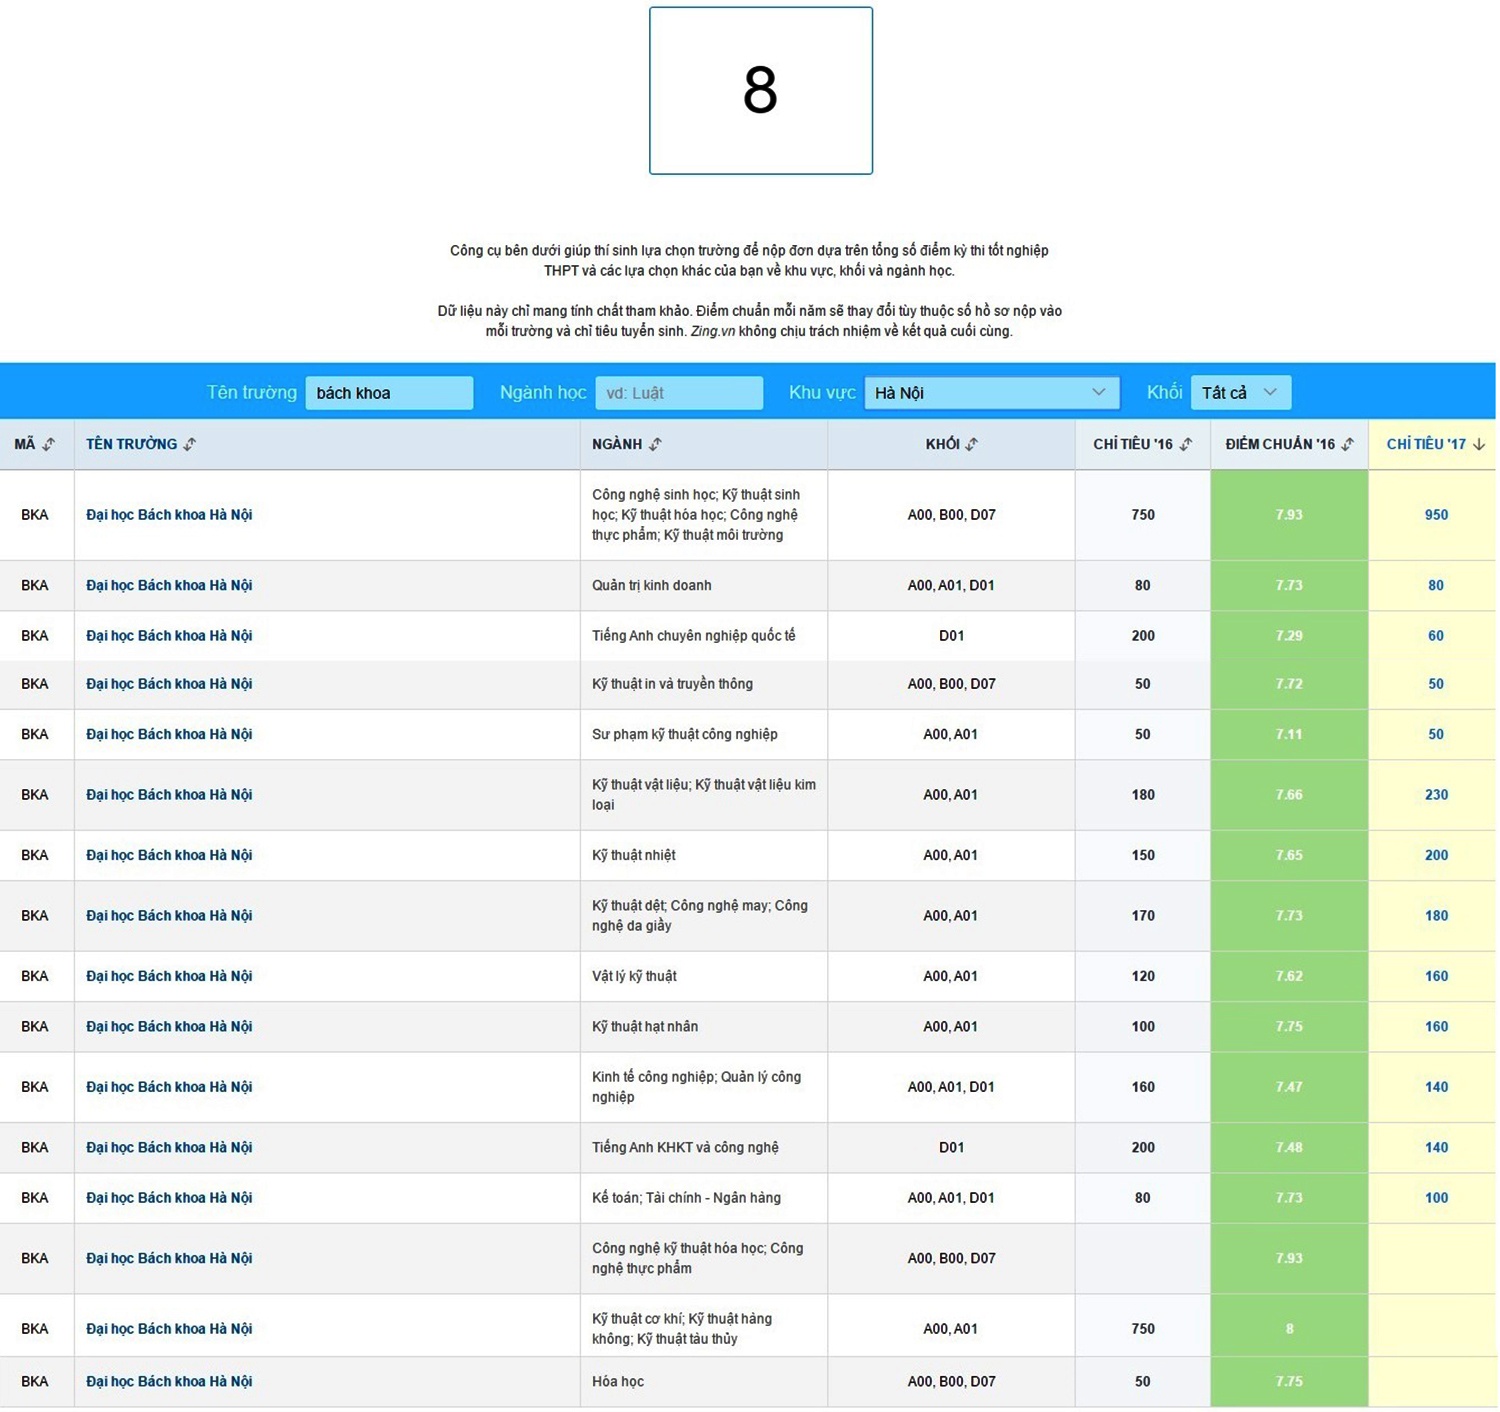Click the Tên trường search field
1500x1412 pixels.
pyautogui.click(x=388, y=393)
